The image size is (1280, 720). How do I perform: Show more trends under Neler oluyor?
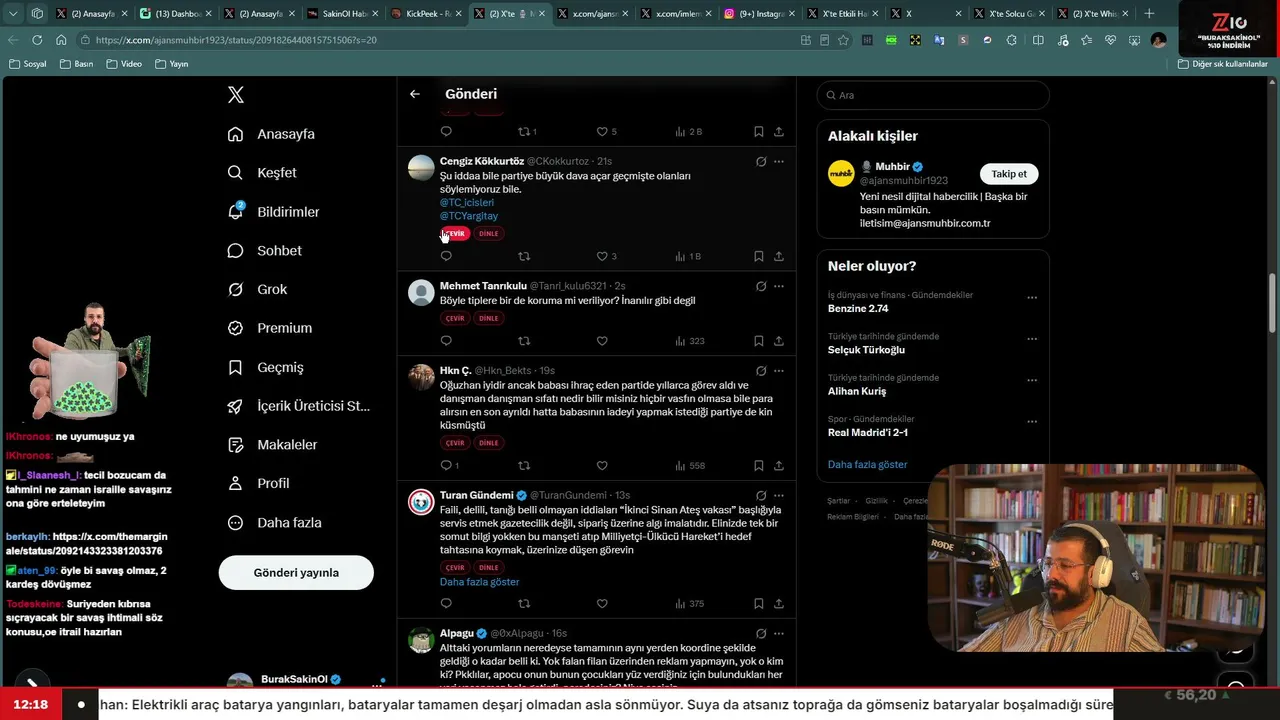[x=868, y=465]
